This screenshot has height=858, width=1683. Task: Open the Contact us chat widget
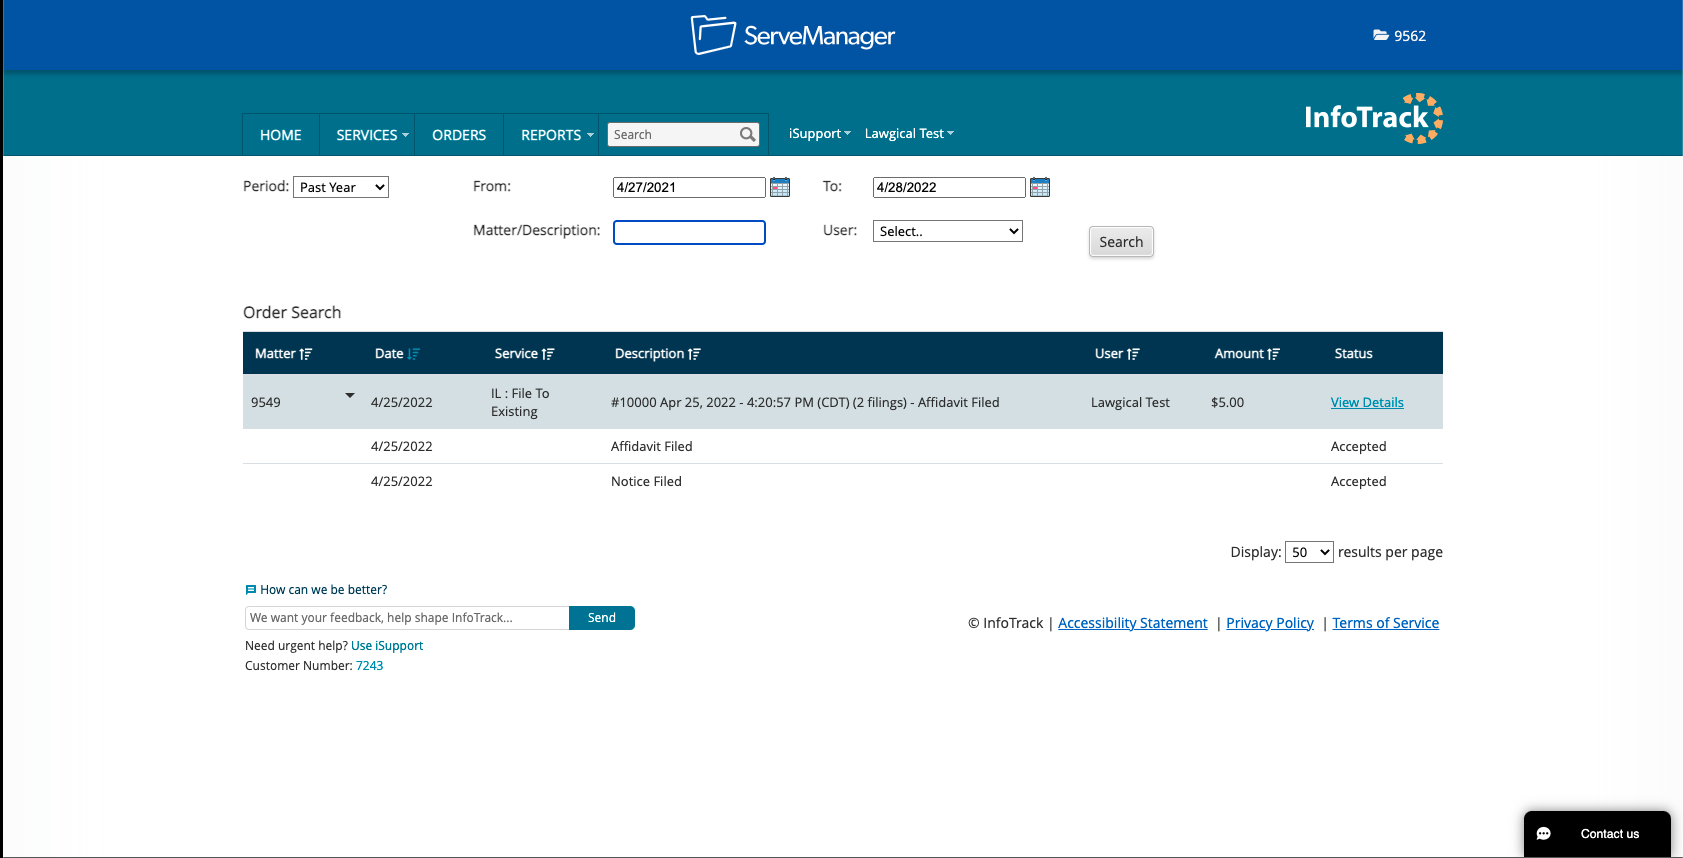coord(1596,833)
